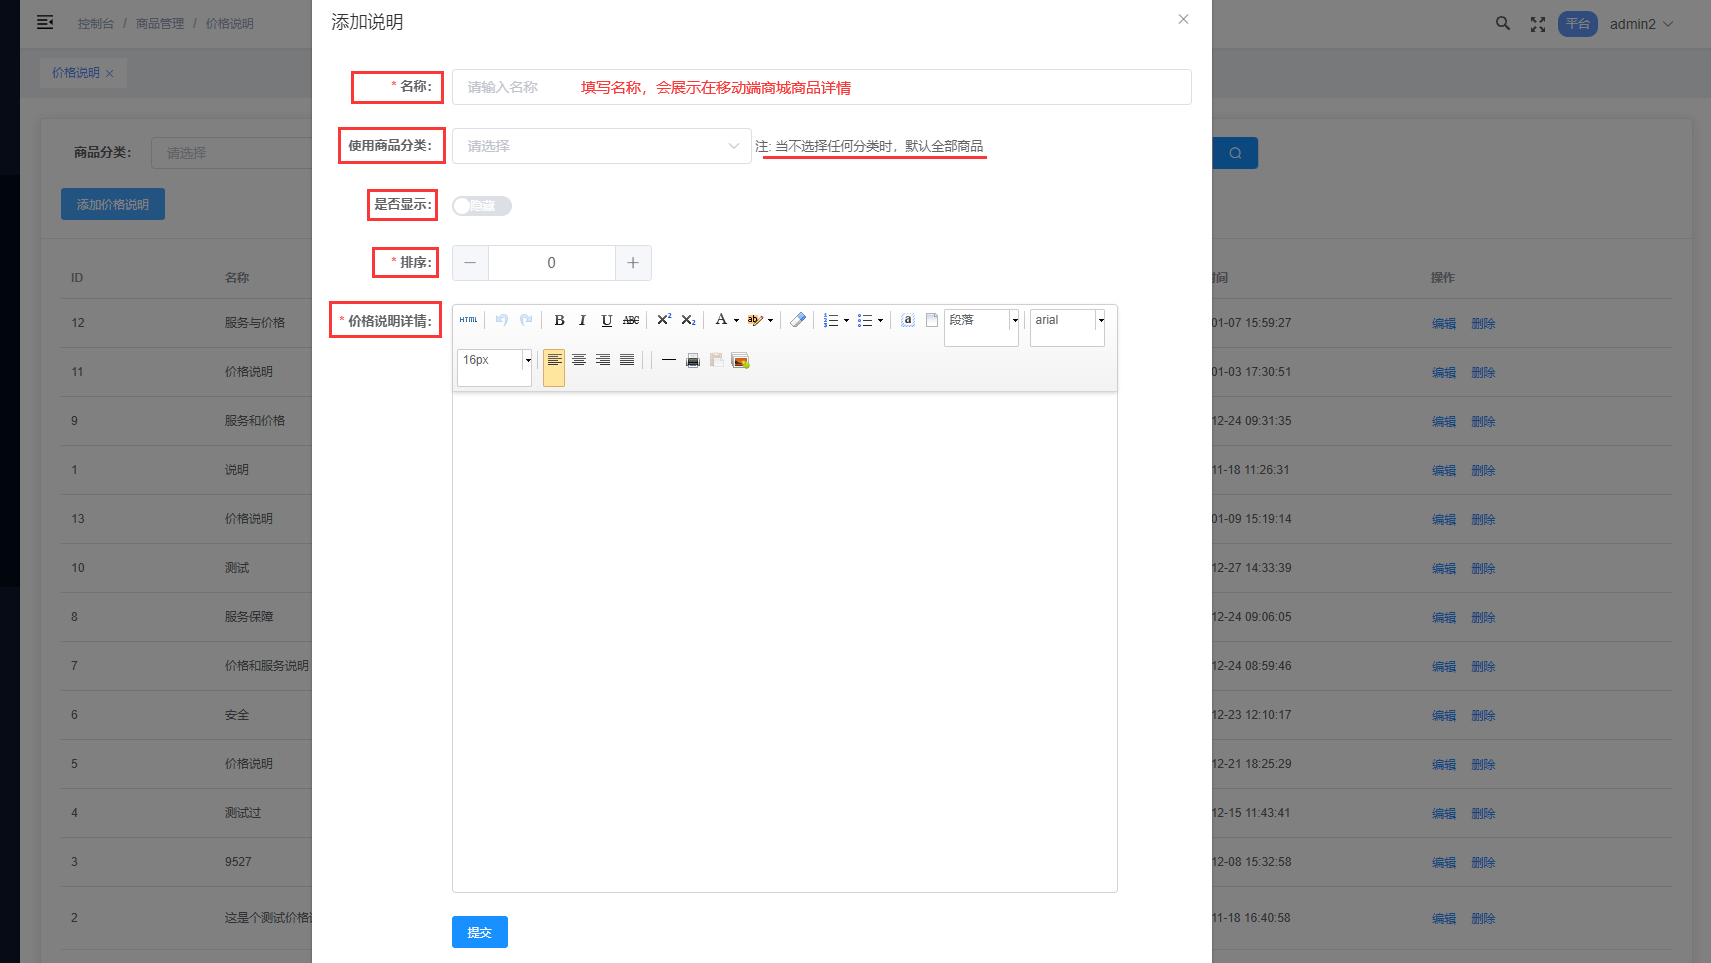Click the 名称 name input field
Image resolution: width=1711 pixels, height=963 pixels.
(820, 87)
